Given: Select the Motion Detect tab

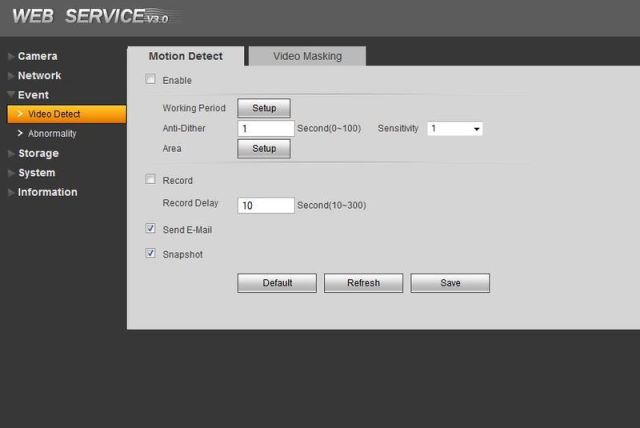Looking at the screenshot, I should tap(185, 56).
